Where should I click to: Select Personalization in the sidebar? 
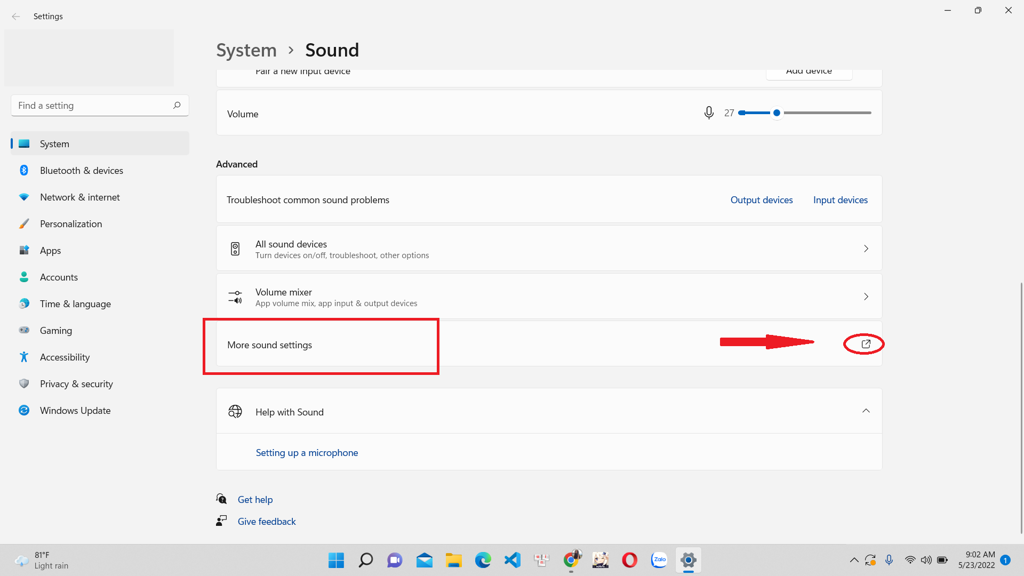tap(100, 224)
